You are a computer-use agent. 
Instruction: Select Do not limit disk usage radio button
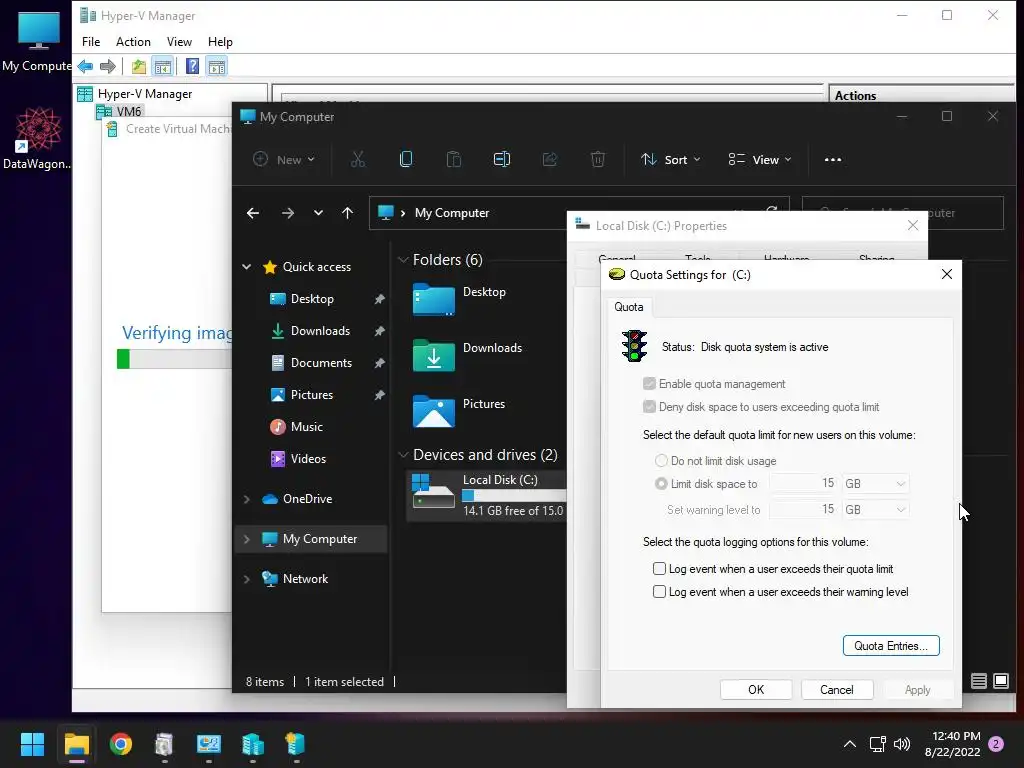coord(661,460)
